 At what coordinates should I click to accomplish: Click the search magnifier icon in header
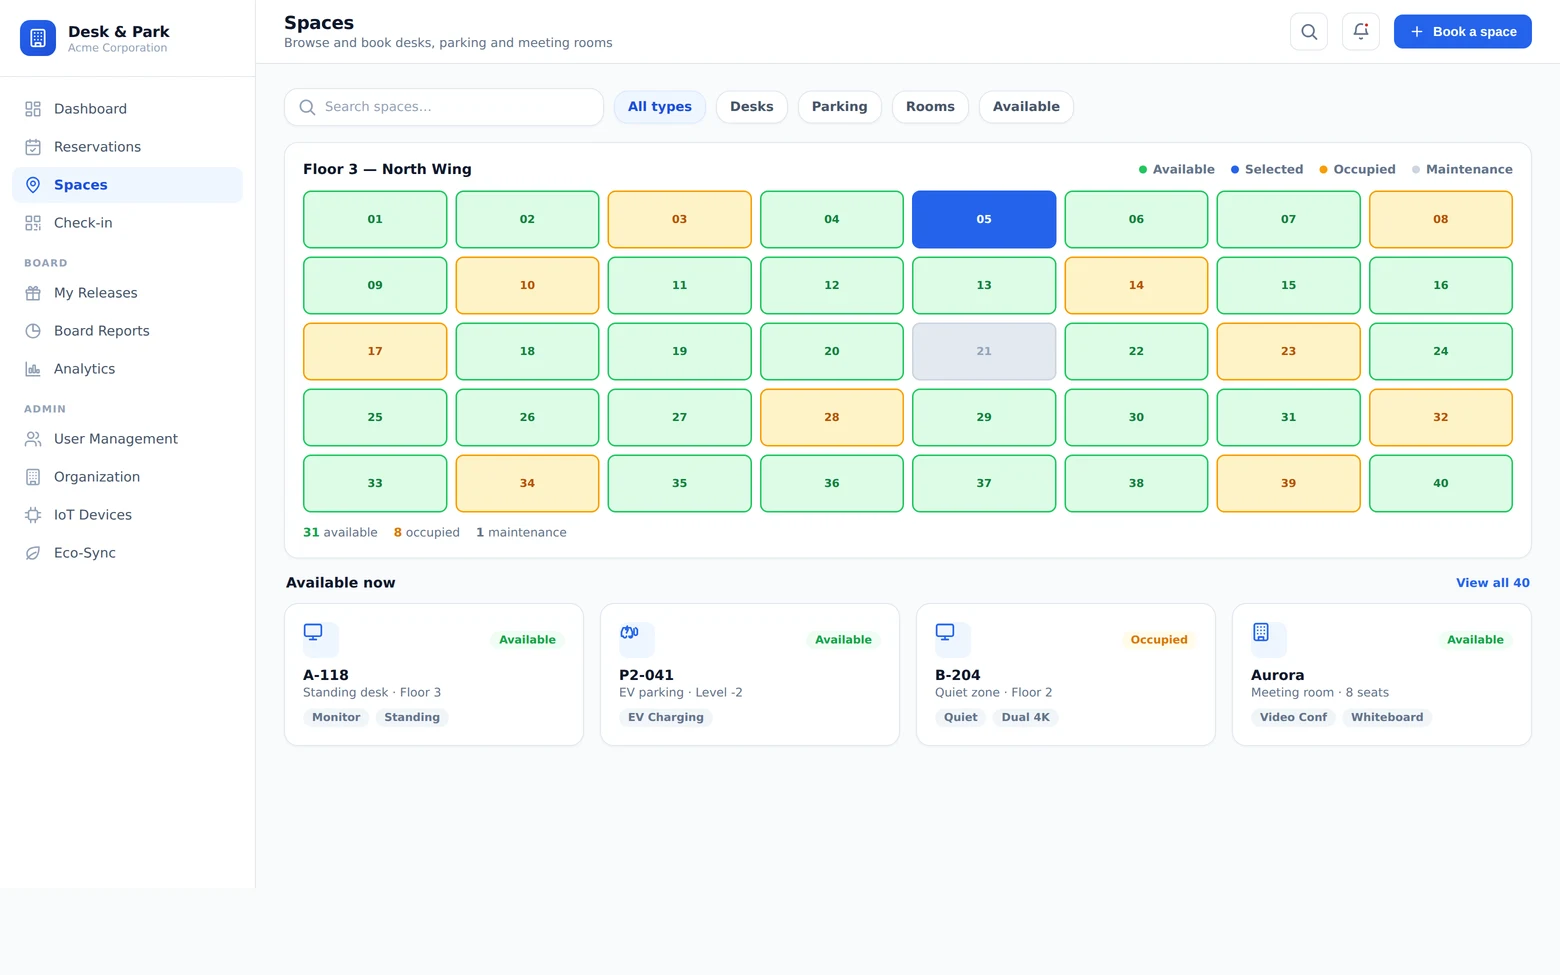click(1308, 32)
